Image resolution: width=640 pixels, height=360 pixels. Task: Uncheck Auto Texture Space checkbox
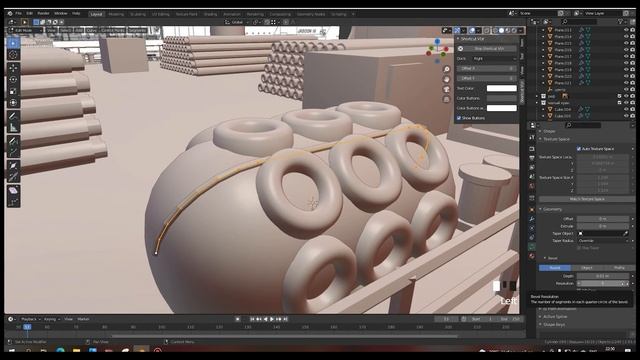pos(579,149)
